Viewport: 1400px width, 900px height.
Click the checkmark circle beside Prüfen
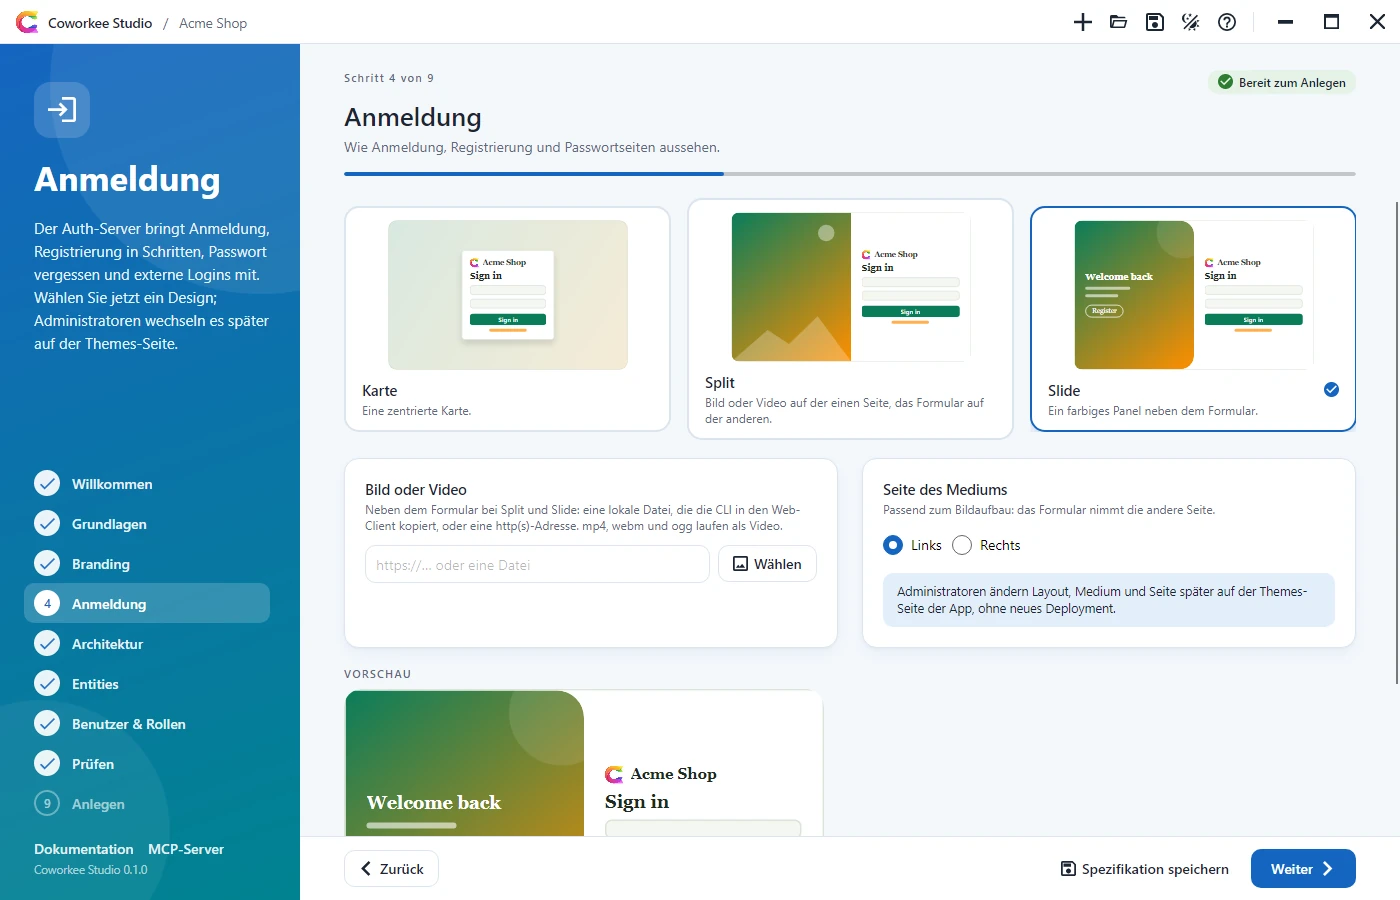click(x=47, y=763)
